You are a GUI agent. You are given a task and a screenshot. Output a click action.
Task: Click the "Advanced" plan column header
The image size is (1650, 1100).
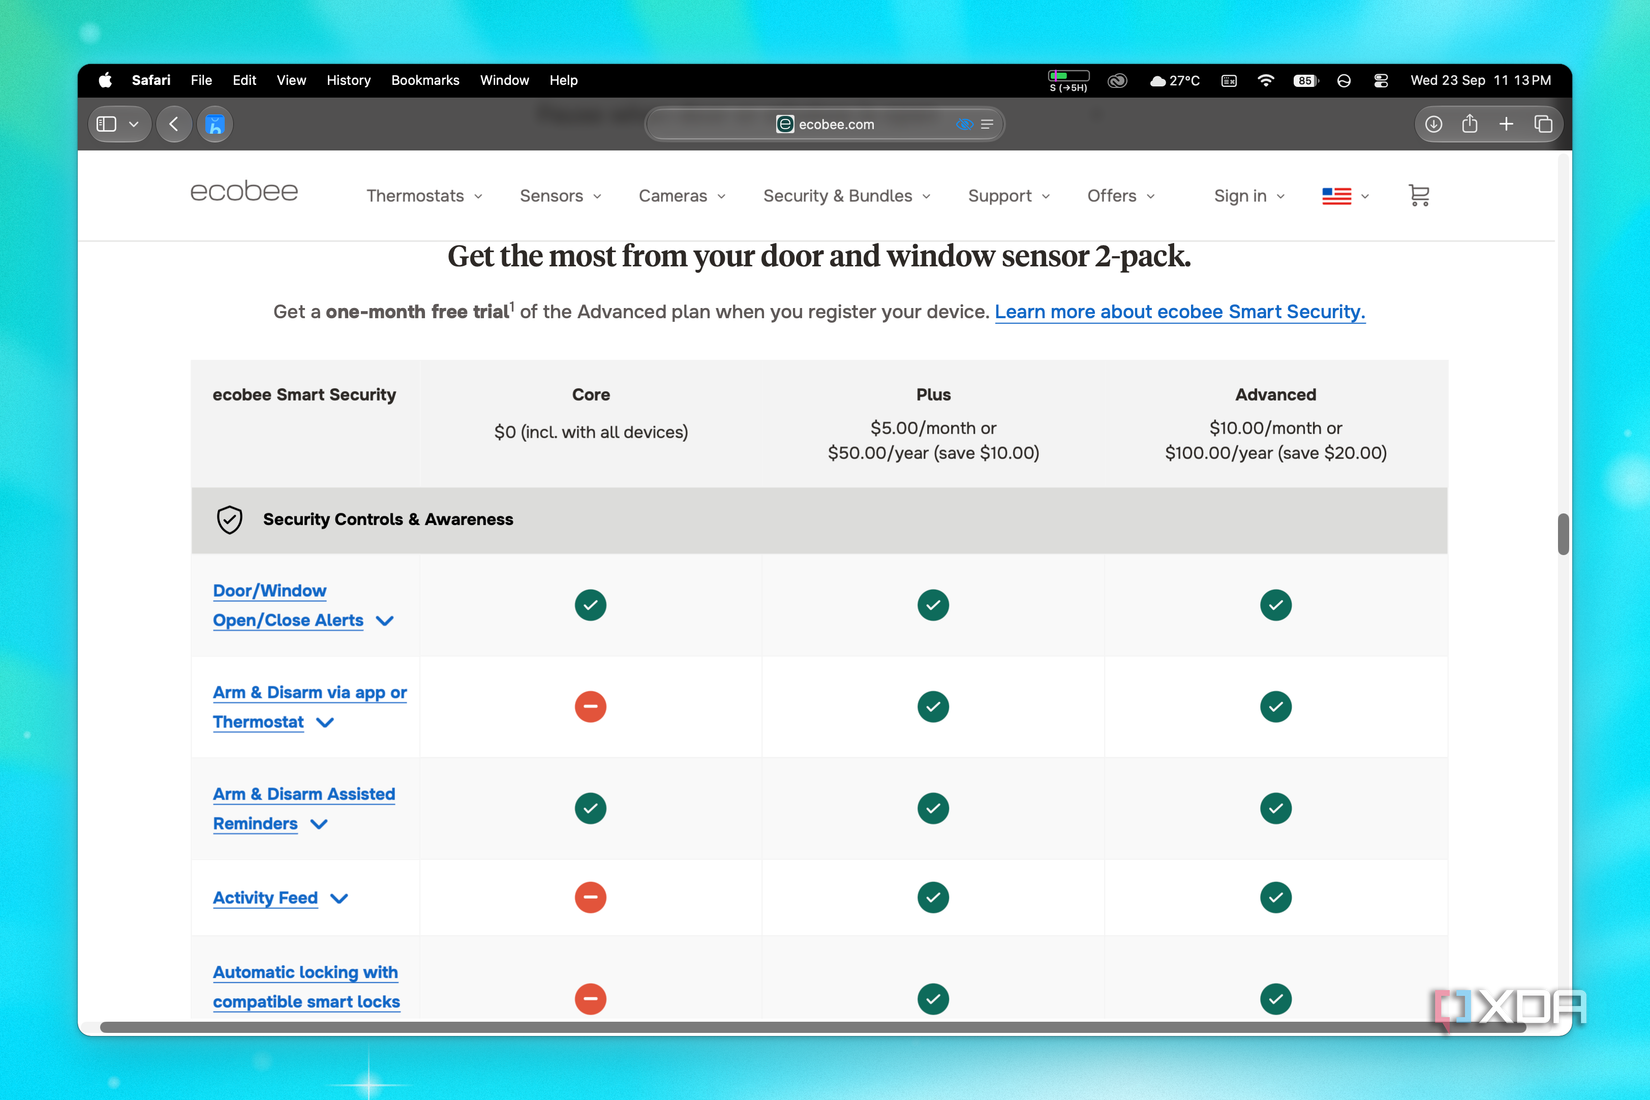point(1276,395)
